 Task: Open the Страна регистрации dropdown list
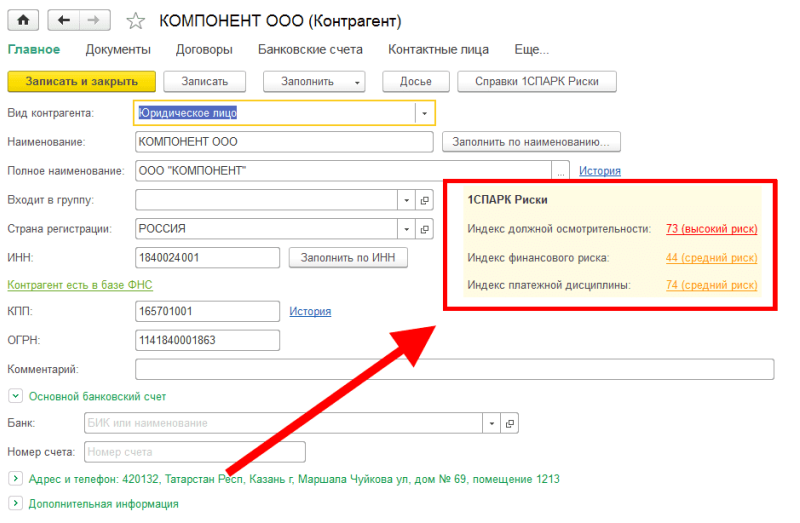point(407,229)
